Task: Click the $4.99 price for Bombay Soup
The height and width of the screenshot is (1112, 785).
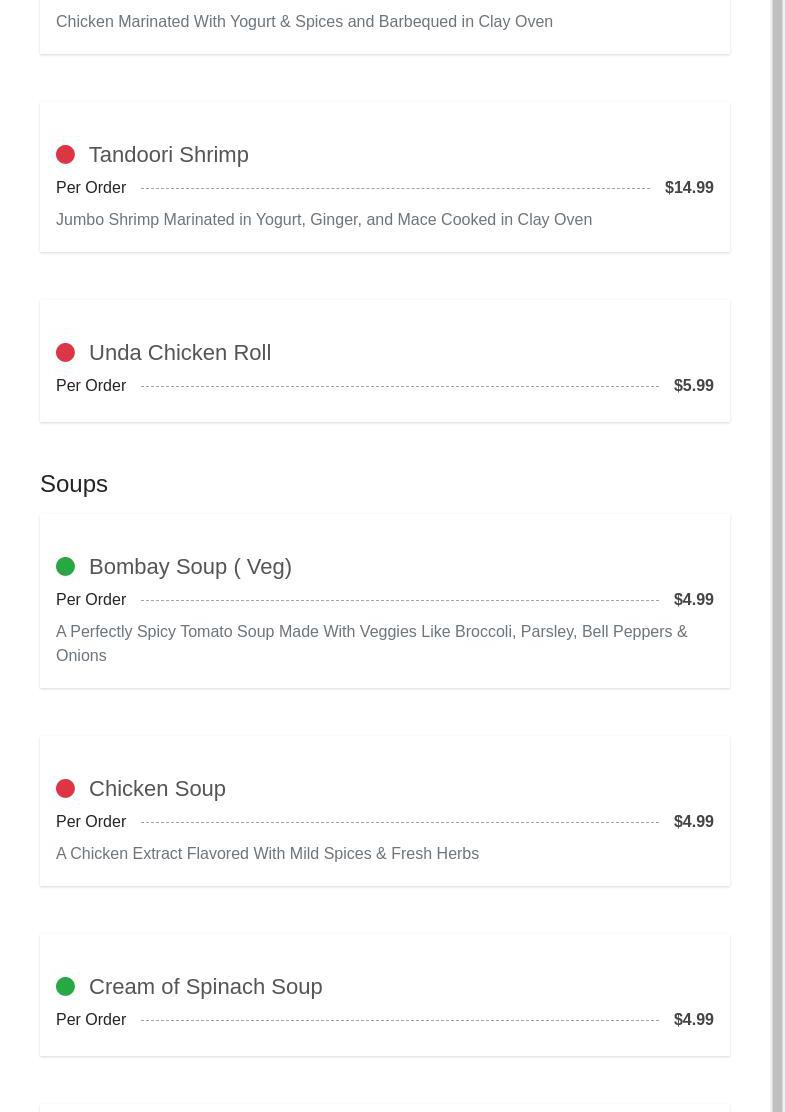Action: (693, 600)
